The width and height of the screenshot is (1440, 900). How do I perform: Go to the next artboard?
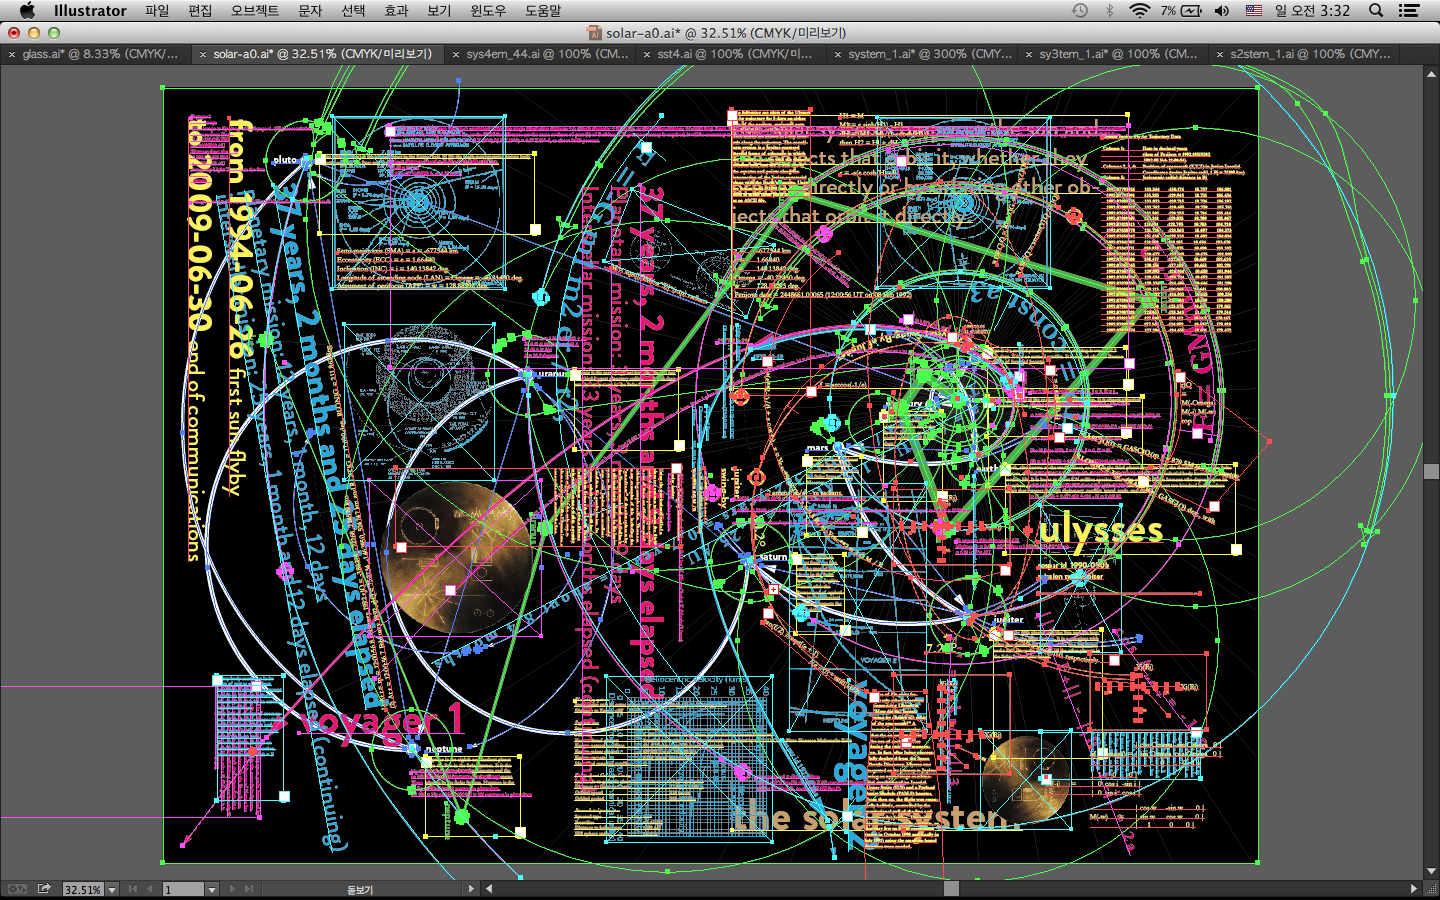pos(231,889)
